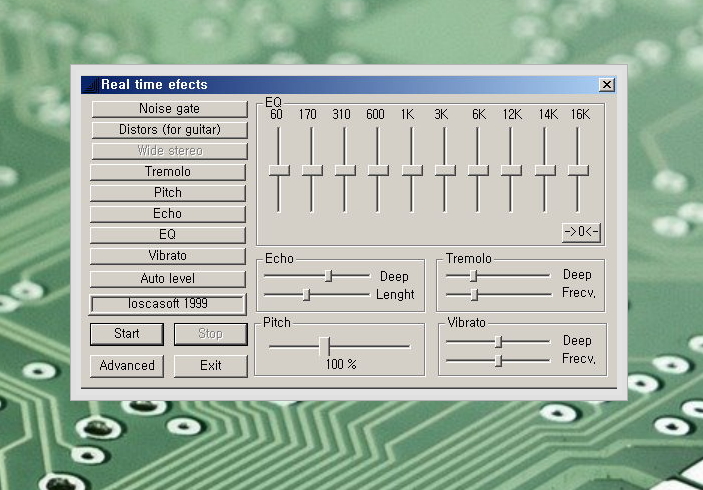703x490 pixels.
Task: Click the 600 Hz EQ slider handle
Action: [x=378, y=170]
